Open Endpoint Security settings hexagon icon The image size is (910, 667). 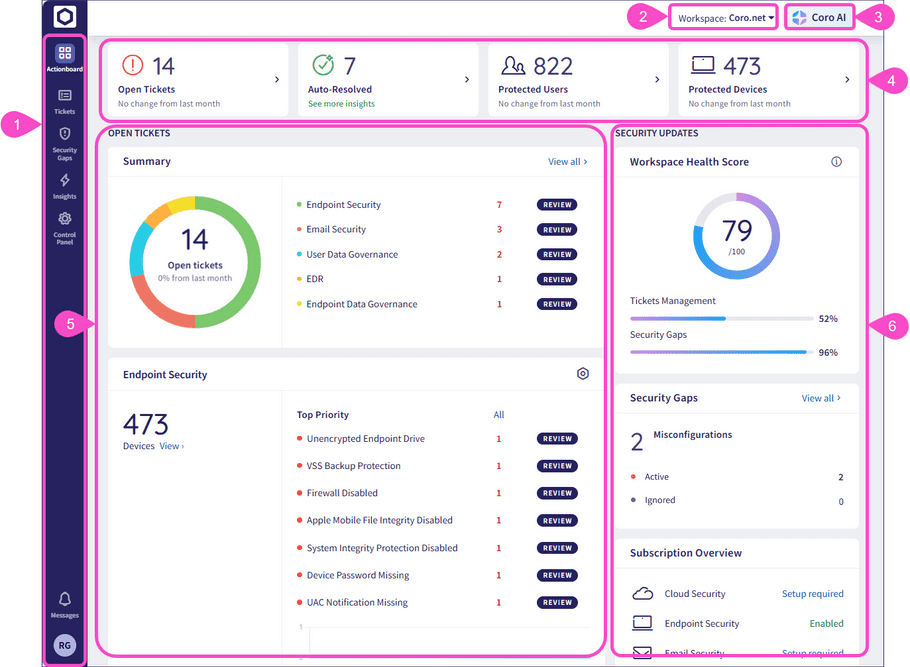point(583,374)
